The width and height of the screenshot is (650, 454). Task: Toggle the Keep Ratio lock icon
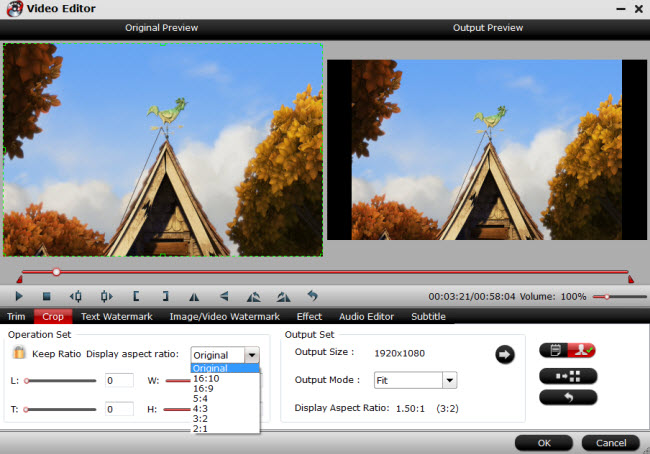(x=19, y=352)
